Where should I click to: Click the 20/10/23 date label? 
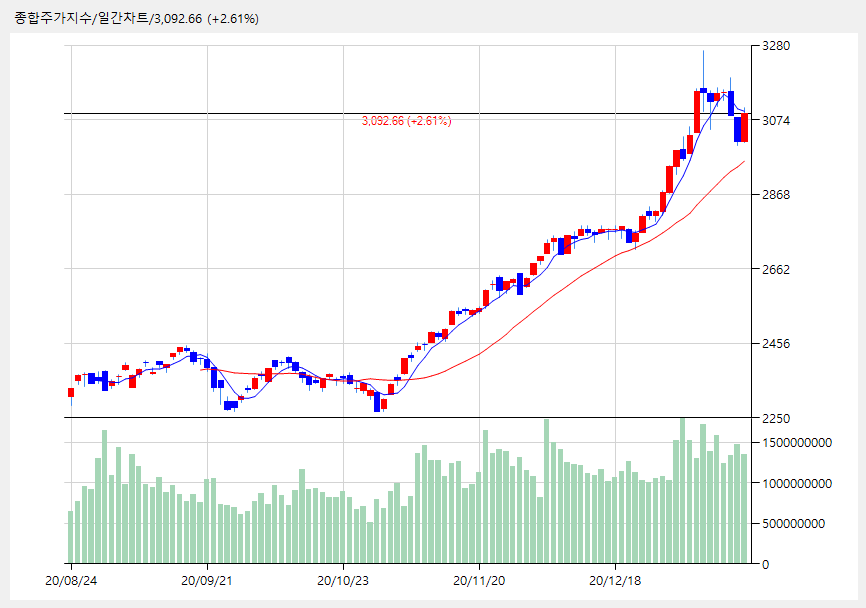[x=343, y=581]
